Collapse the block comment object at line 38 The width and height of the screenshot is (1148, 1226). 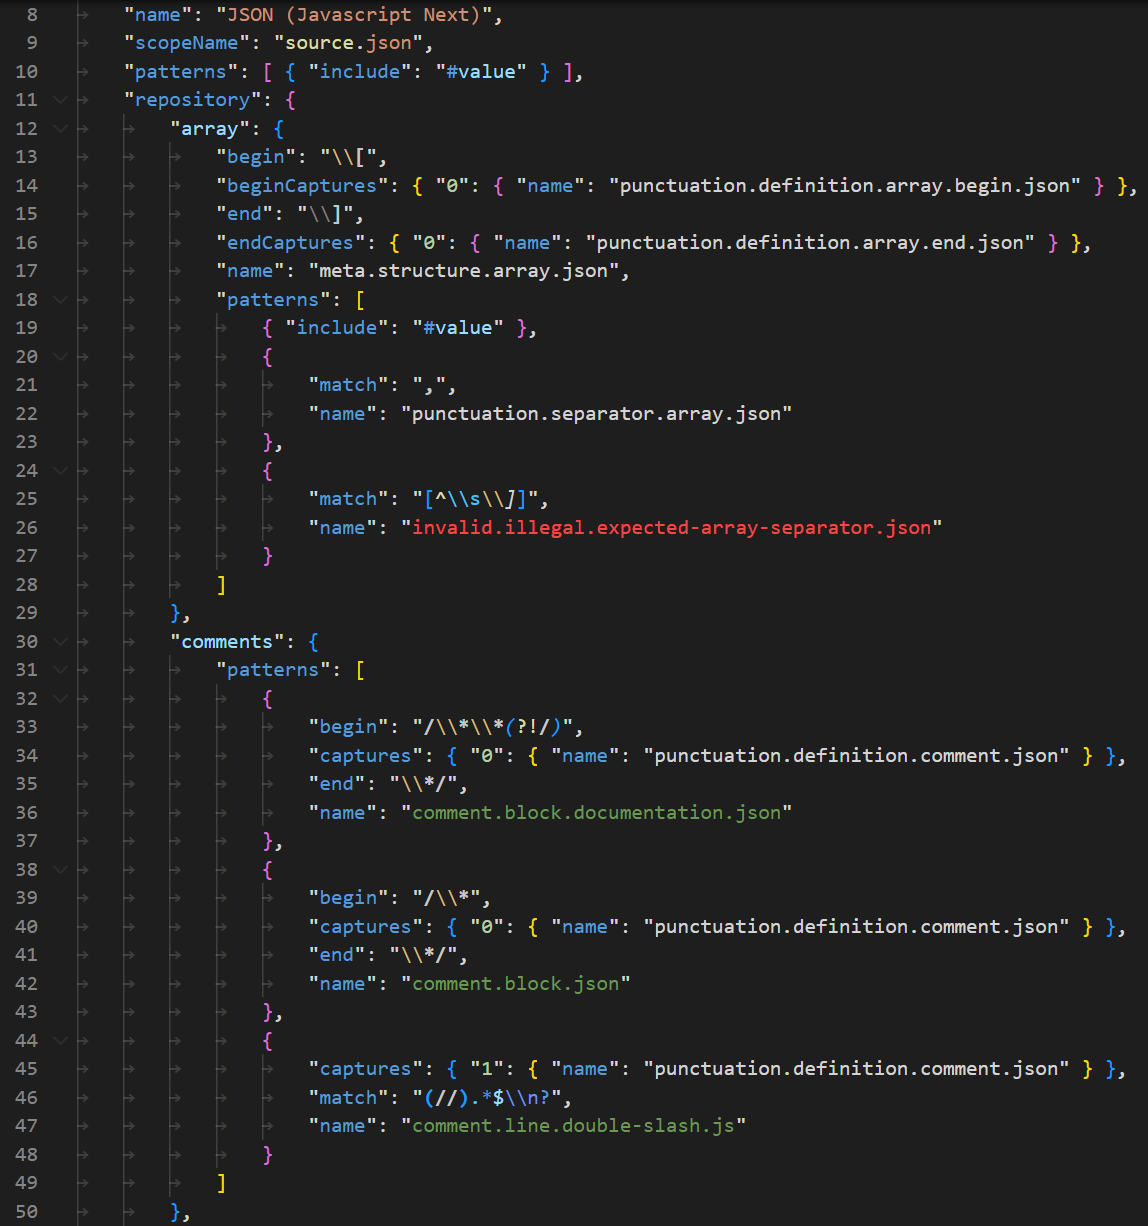[x=60, y=869]
